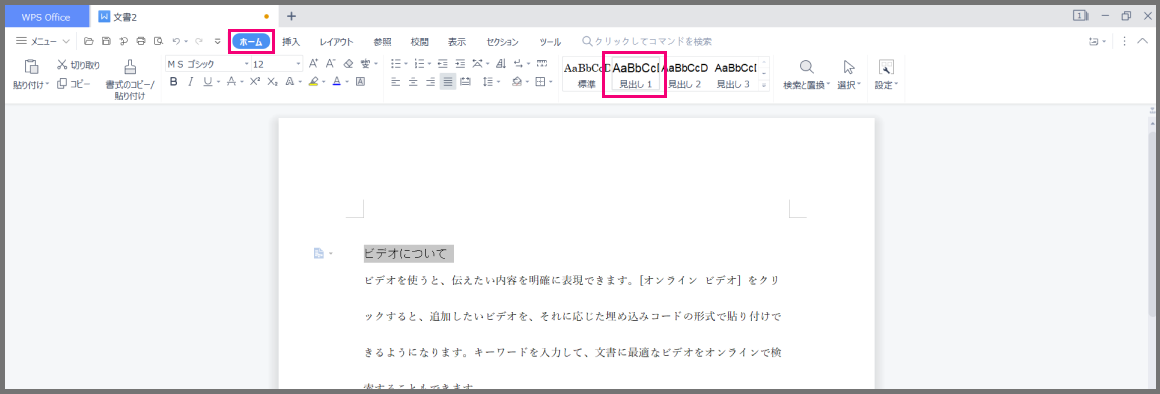The width and height of the screenshot is (1160, 394).
Task: Click distributed alignment icon
Action: click(465, 81)
